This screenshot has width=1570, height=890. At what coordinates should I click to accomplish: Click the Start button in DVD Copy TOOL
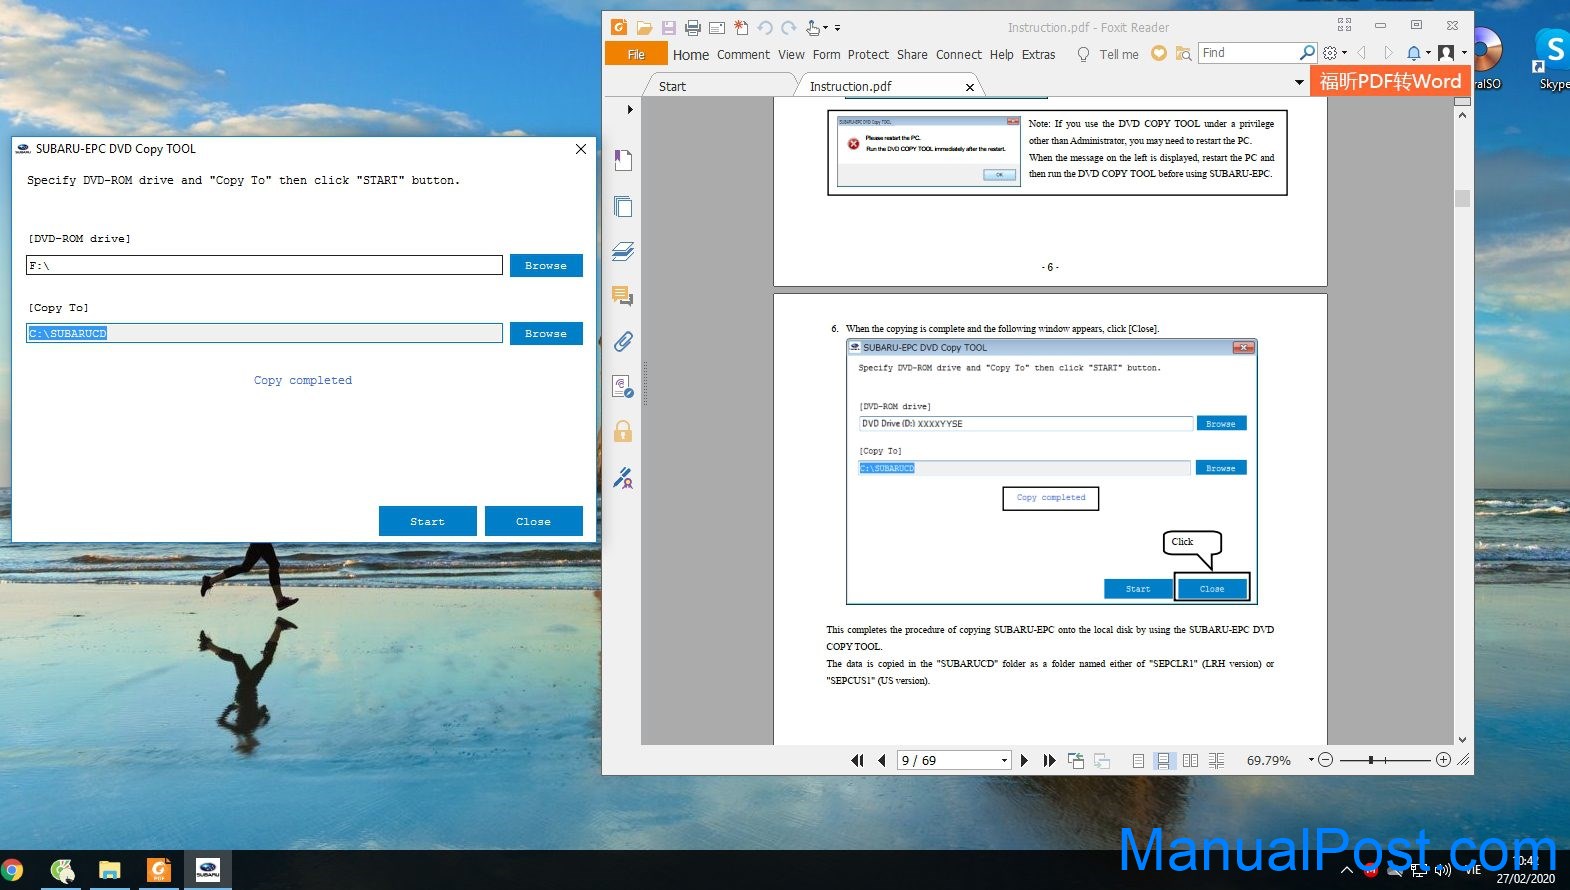pyautogui.click(x=427, y=521)
